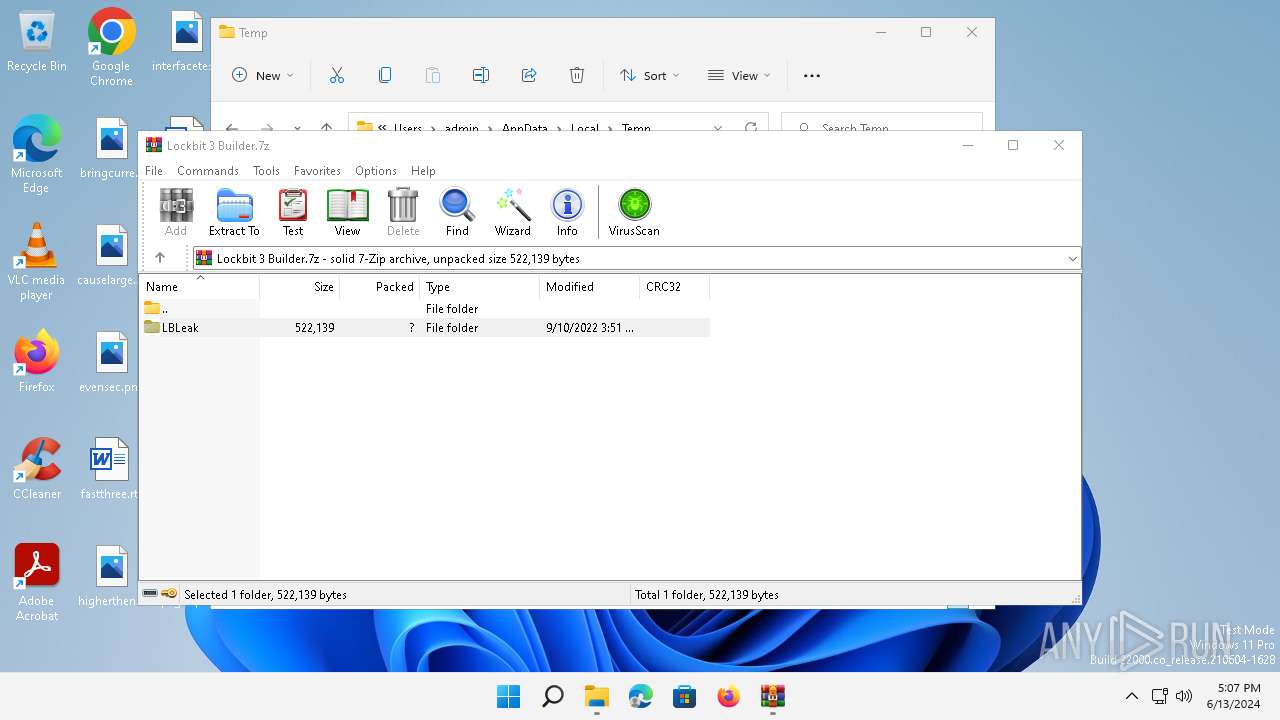Viewport: 1280px width, 720px height.
Task: Click the Paste icon in Explorer
Action: click(433, 75)
